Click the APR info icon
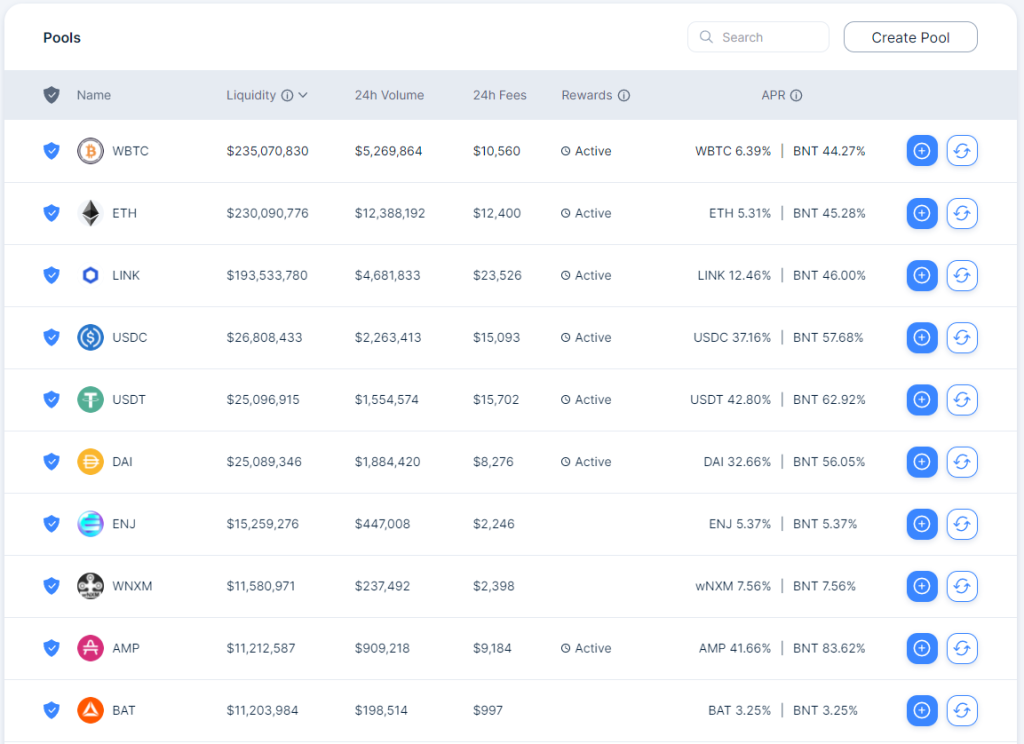This screenshot has width=1024, height=744. point(796,95)
